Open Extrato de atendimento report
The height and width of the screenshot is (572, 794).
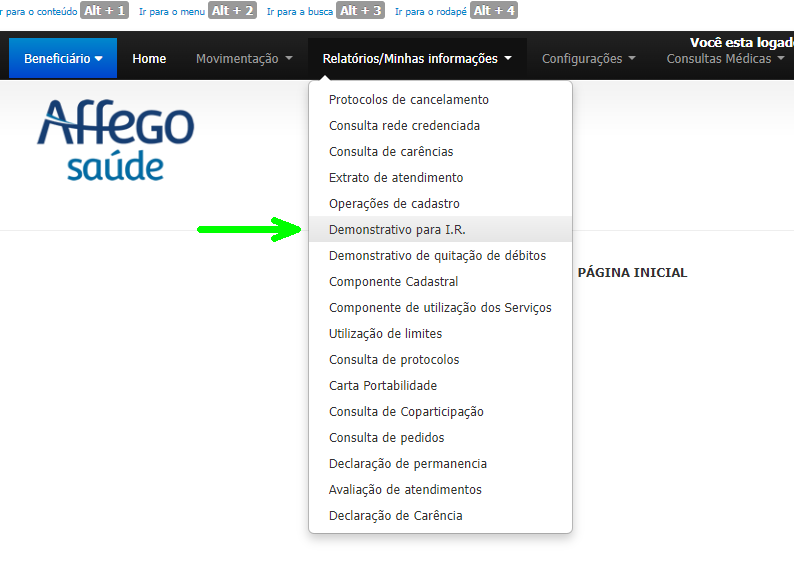(396, 178)
